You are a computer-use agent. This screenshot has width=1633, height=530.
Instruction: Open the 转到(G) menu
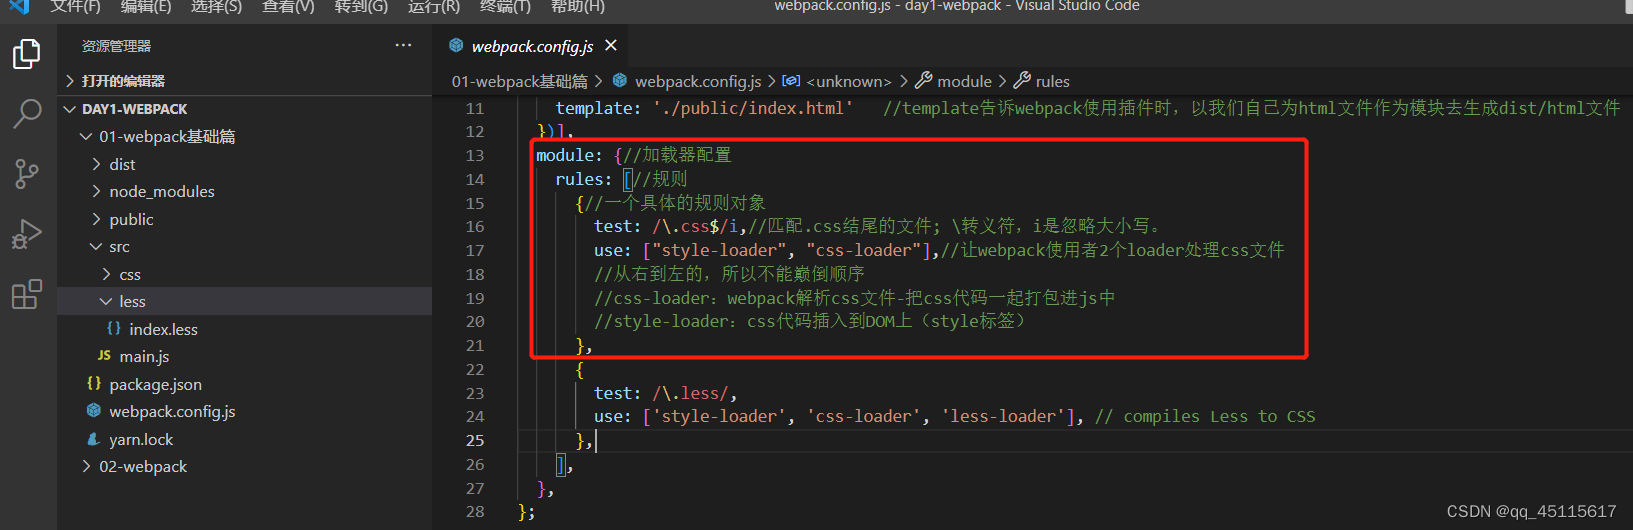pyautogui.click(x=361, y=6)
